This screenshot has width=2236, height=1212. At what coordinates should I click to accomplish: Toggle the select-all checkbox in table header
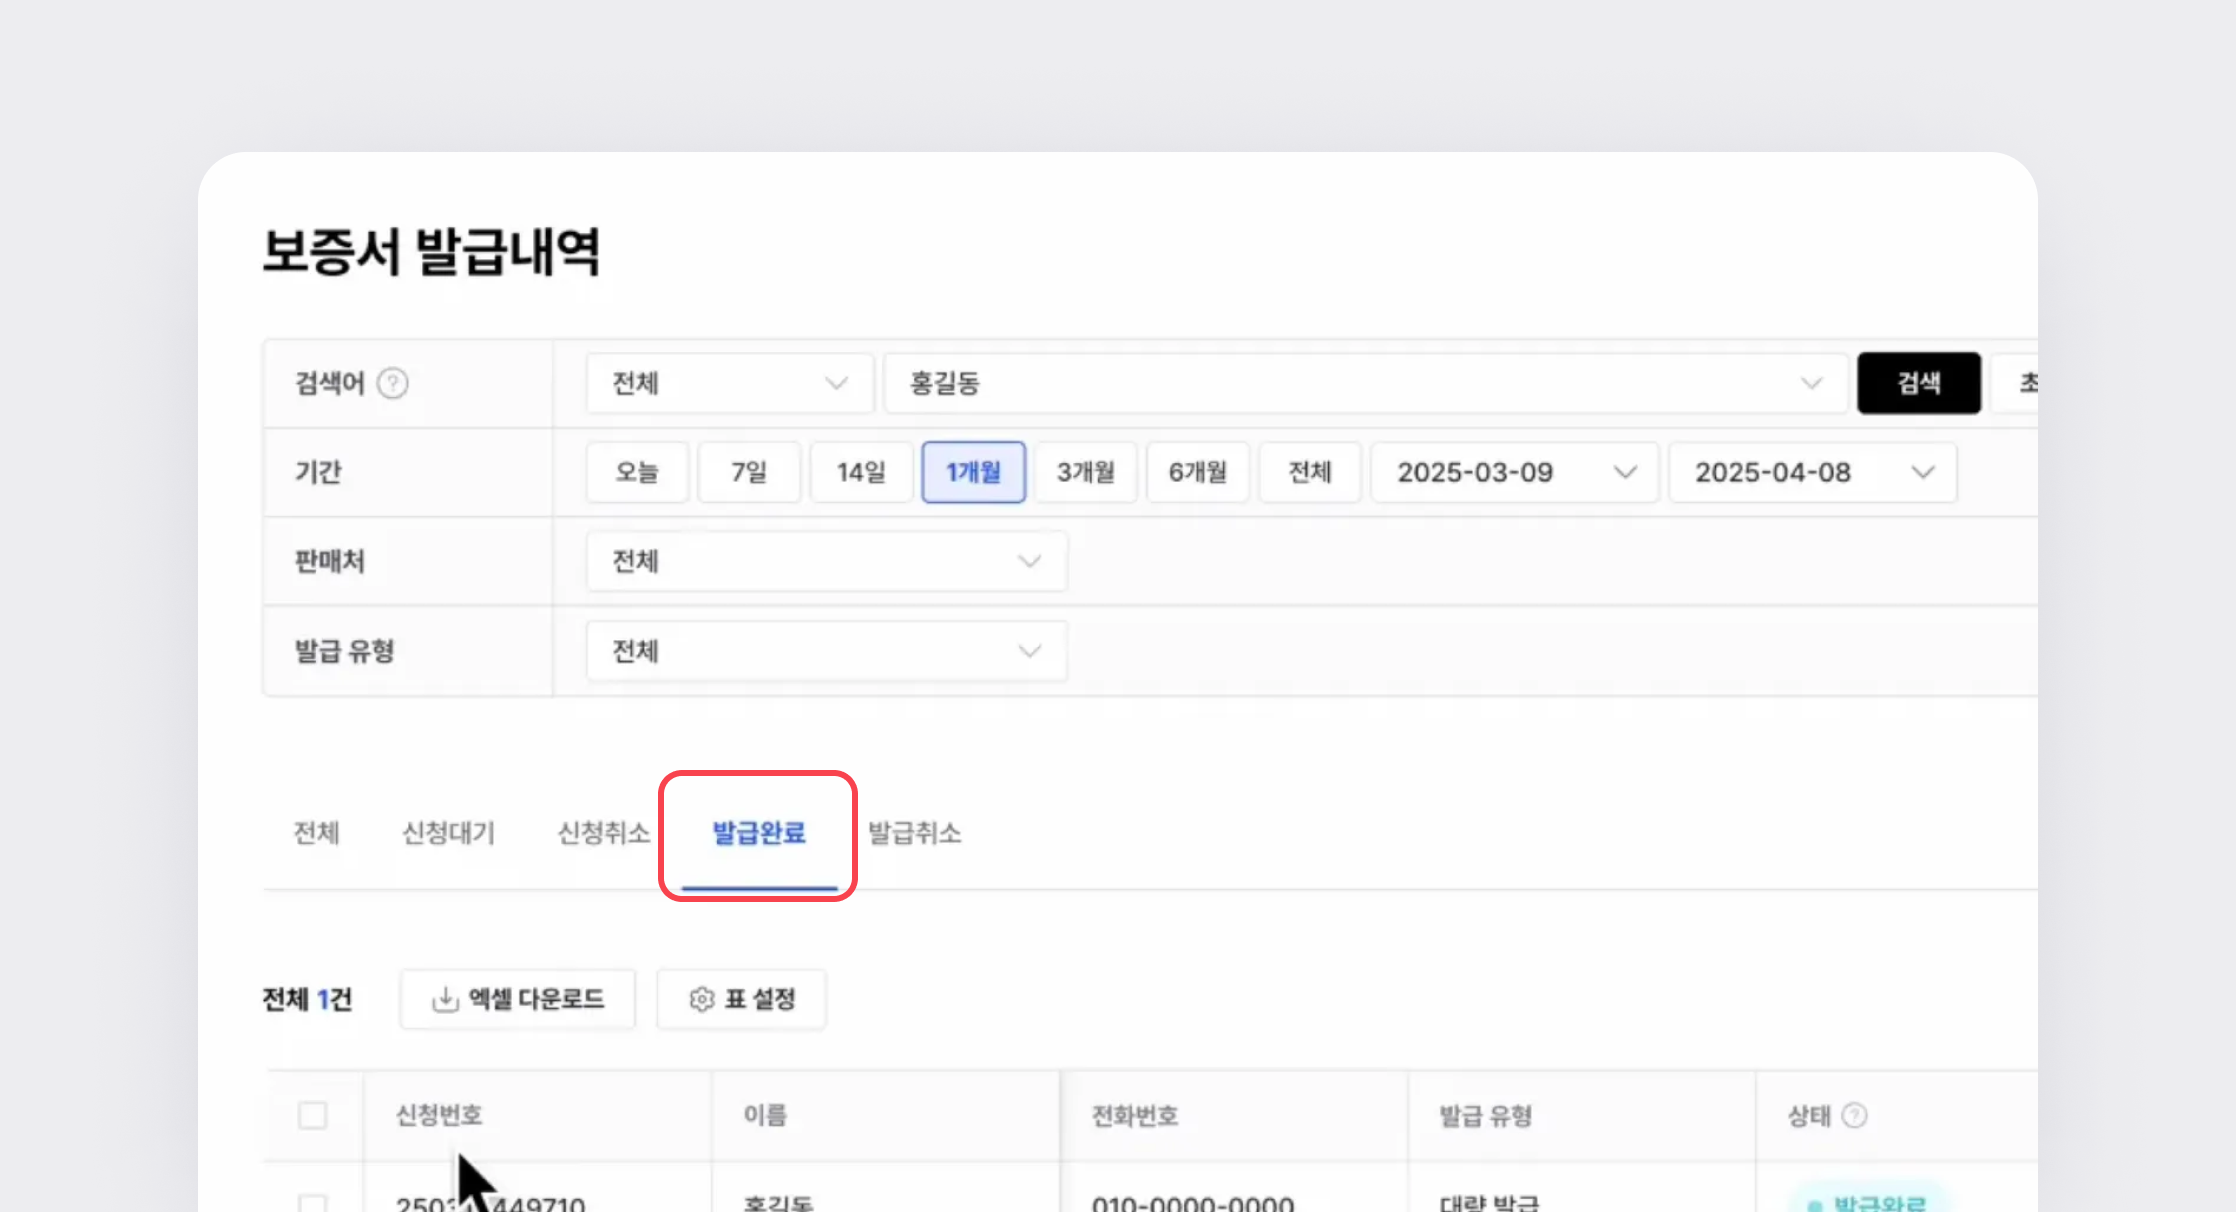313,1115
